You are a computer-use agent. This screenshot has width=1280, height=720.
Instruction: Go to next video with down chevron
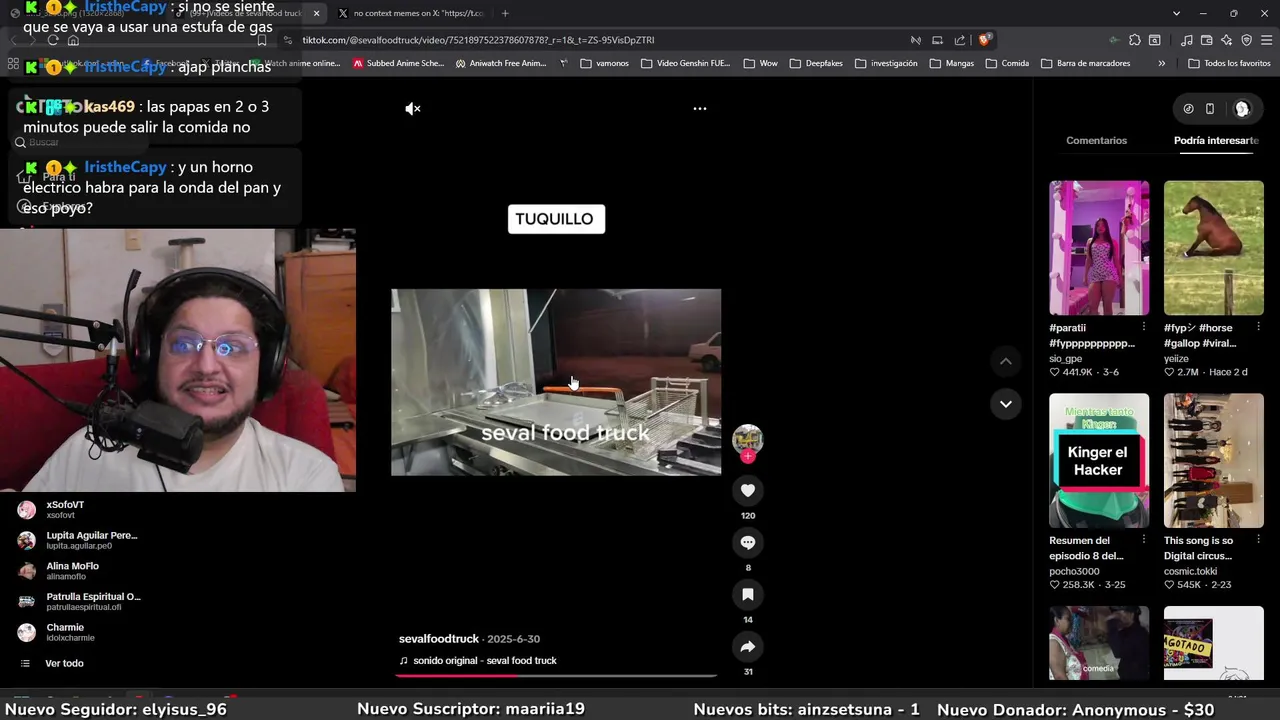tap(1006, 404)
